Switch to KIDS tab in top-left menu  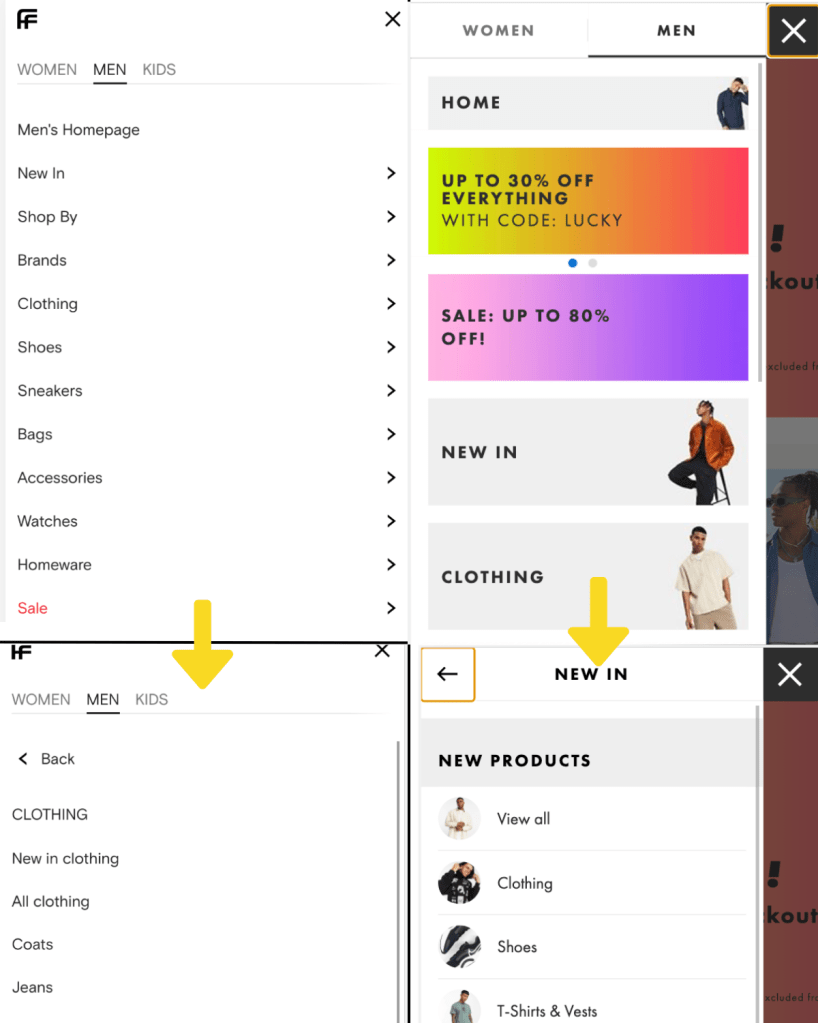tap(159, 70)
